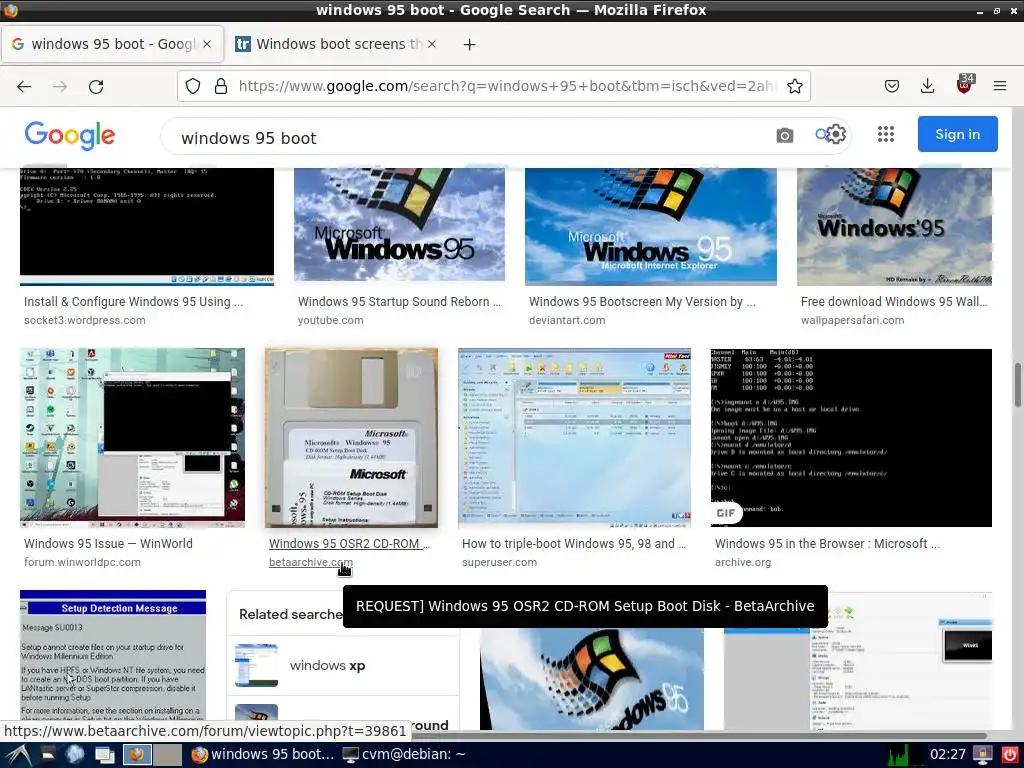Close the 'windows 95 boot' tab
Viewport: 1024px width, 768px height.
tap(206, 44)
